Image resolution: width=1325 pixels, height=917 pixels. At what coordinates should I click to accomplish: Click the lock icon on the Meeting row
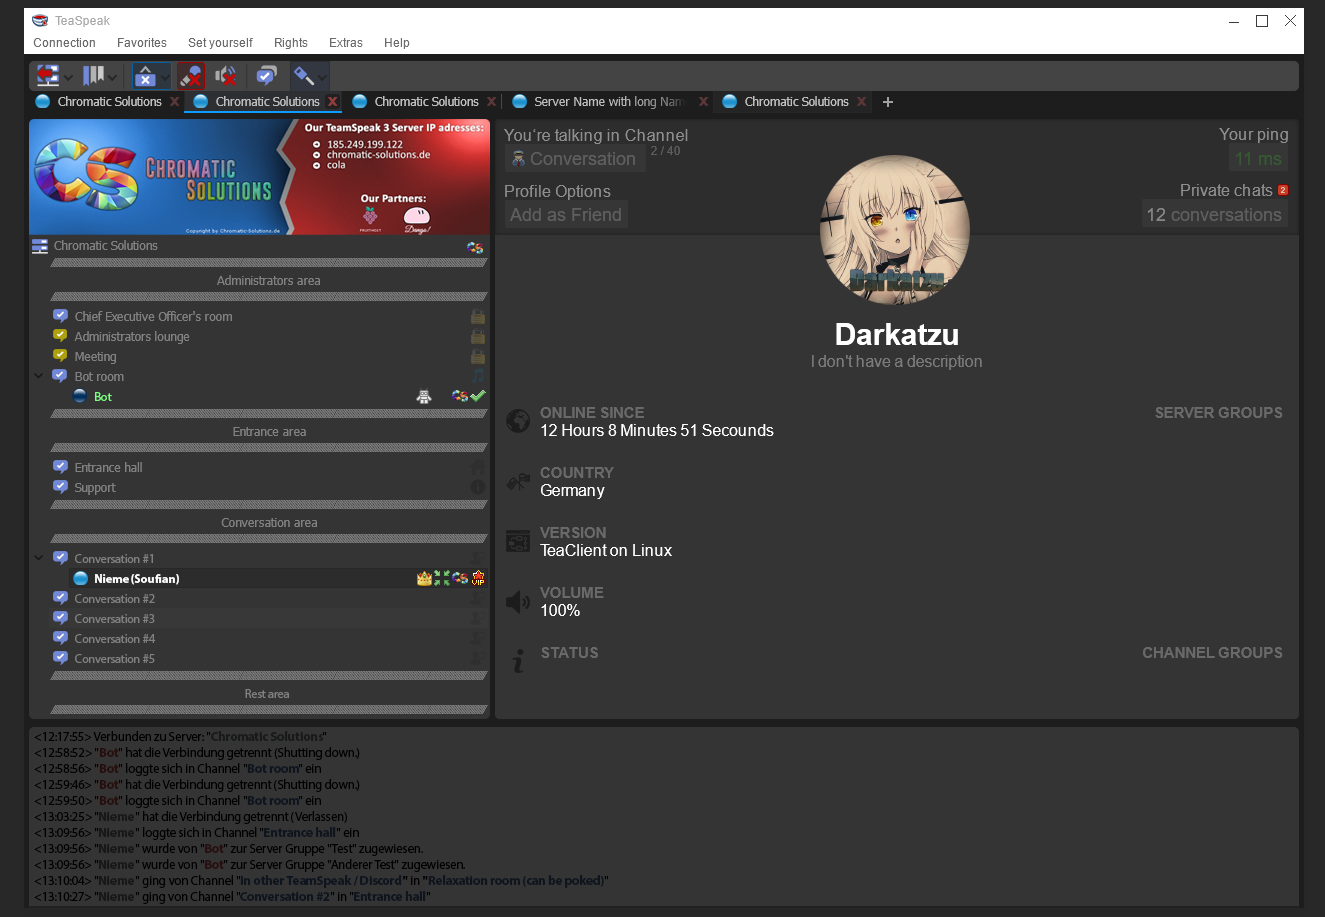tap(478, 357)
